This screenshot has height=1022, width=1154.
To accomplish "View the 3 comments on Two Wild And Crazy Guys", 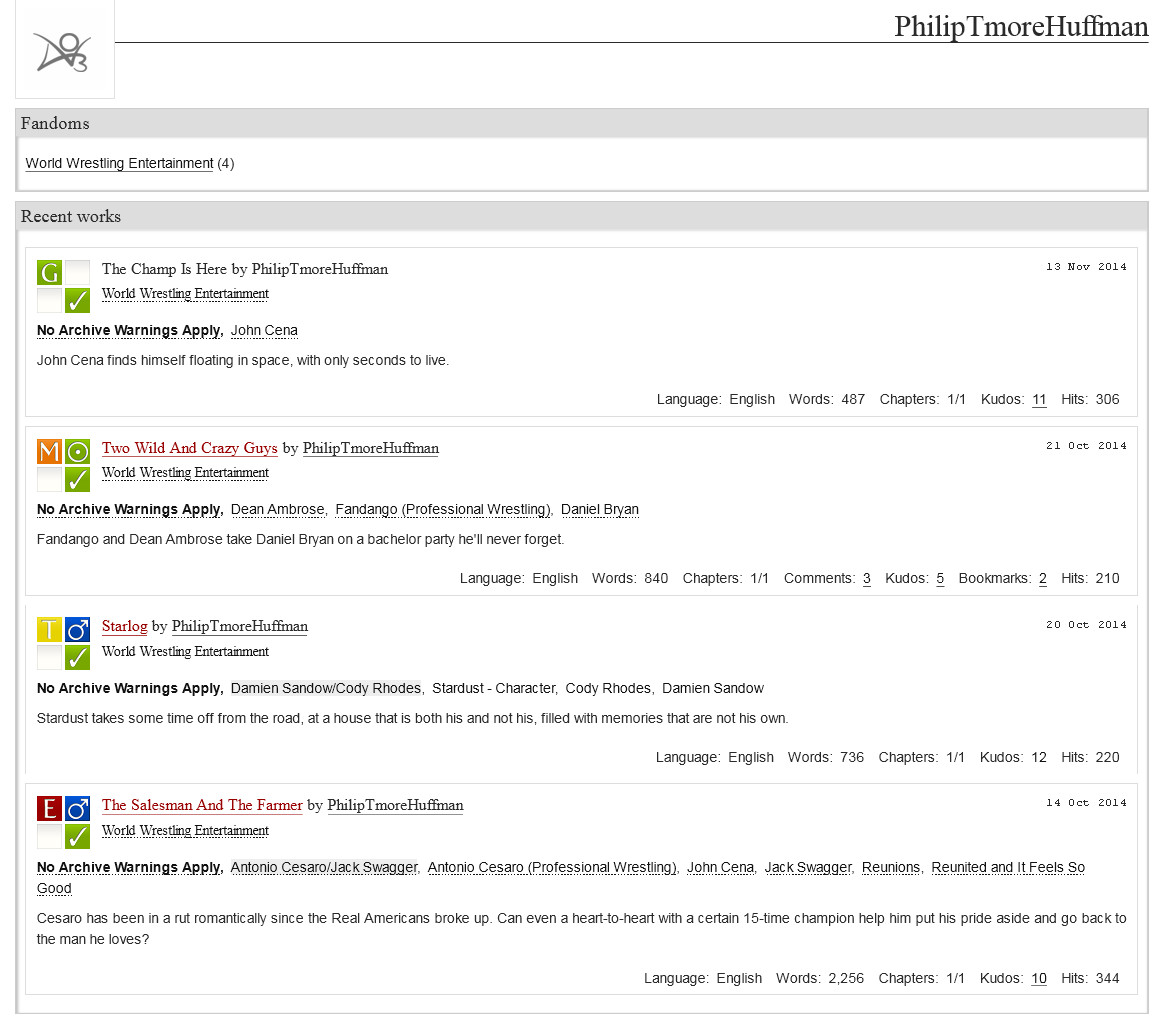I will (x=867, y=578).
